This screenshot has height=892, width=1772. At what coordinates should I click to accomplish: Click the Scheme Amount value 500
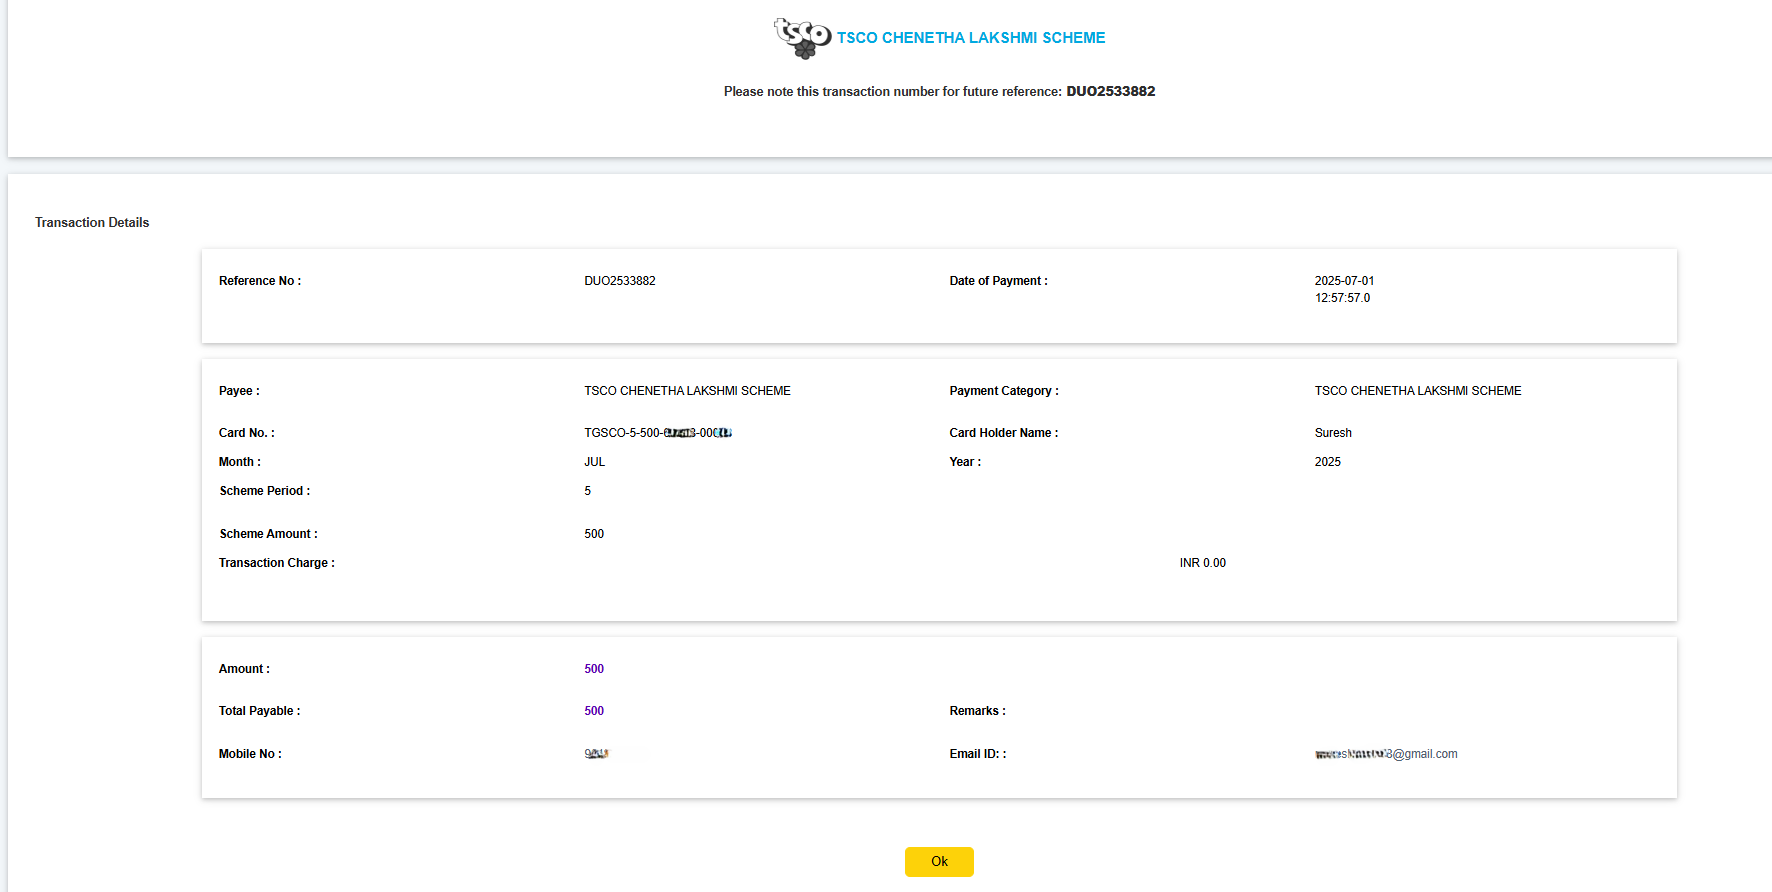point(594,534)
